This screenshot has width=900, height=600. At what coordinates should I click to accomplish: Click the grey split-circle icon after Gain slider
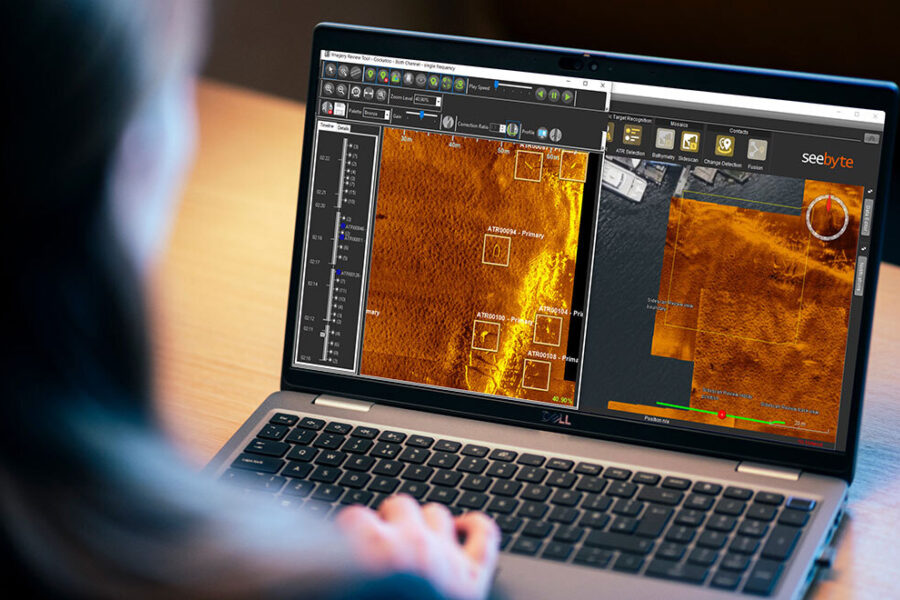(x=448, y=122)
